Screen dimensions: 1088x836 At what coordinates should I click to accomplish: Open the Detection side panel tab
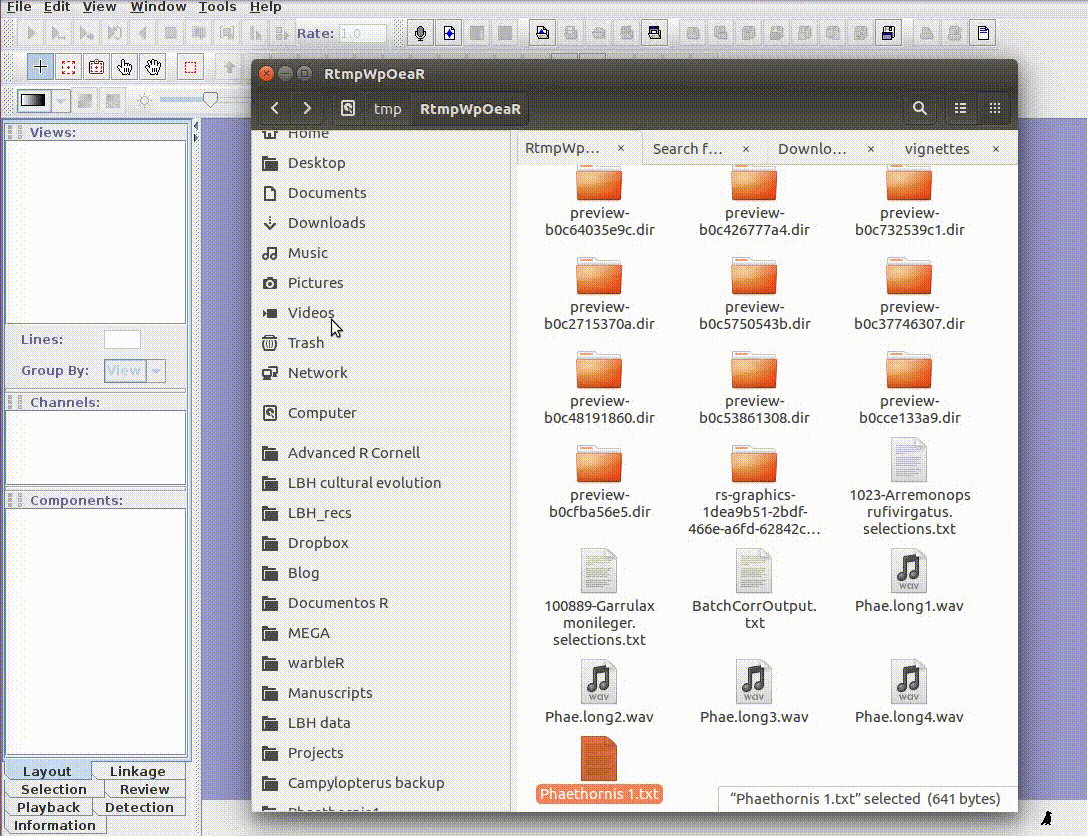pyautogui.click(x=139, y=807)
